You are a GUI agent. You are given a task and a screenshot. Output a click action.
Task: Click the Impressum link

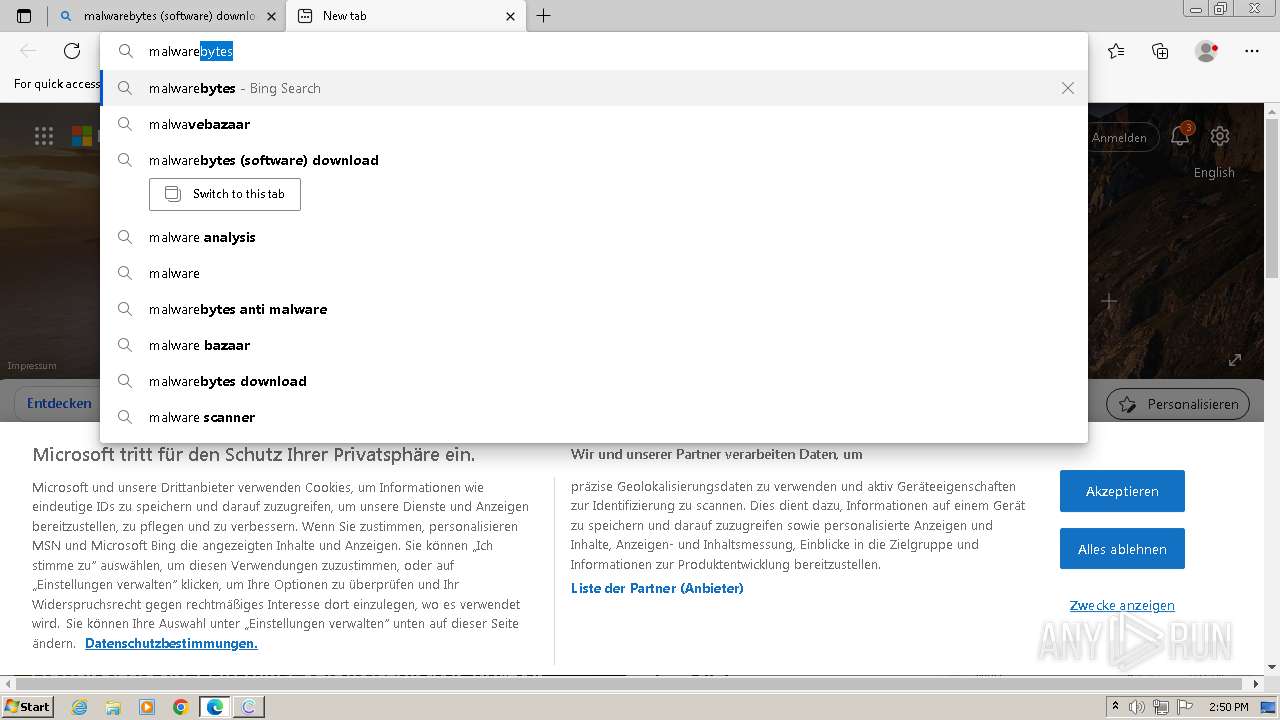click(32, 366)
